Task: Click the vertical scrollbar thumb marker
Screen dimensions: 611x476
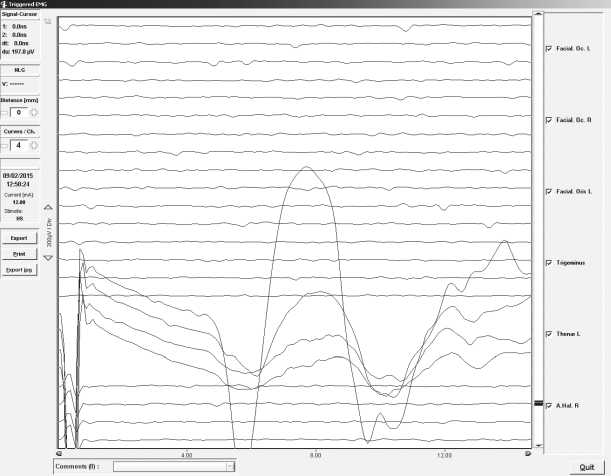Action: pos(538,403)
